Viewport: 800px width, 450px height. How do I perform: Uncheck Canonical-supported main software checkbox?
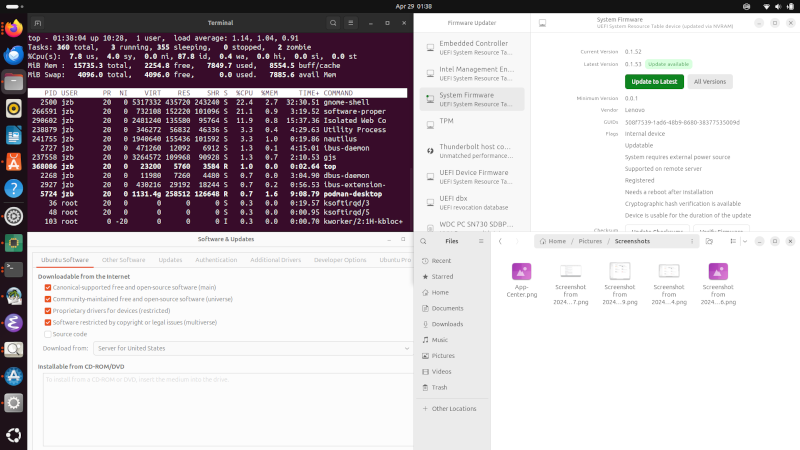click(x=47, y=288)
